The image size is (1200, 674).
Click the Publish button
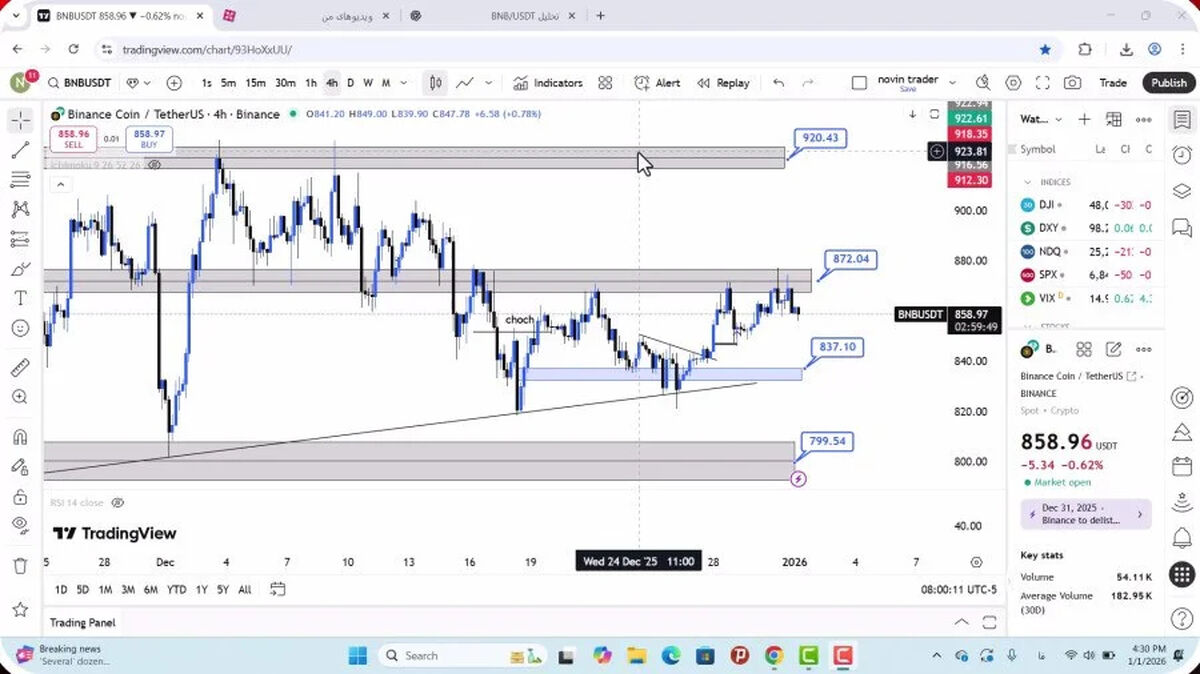[x=1168, y=83]
